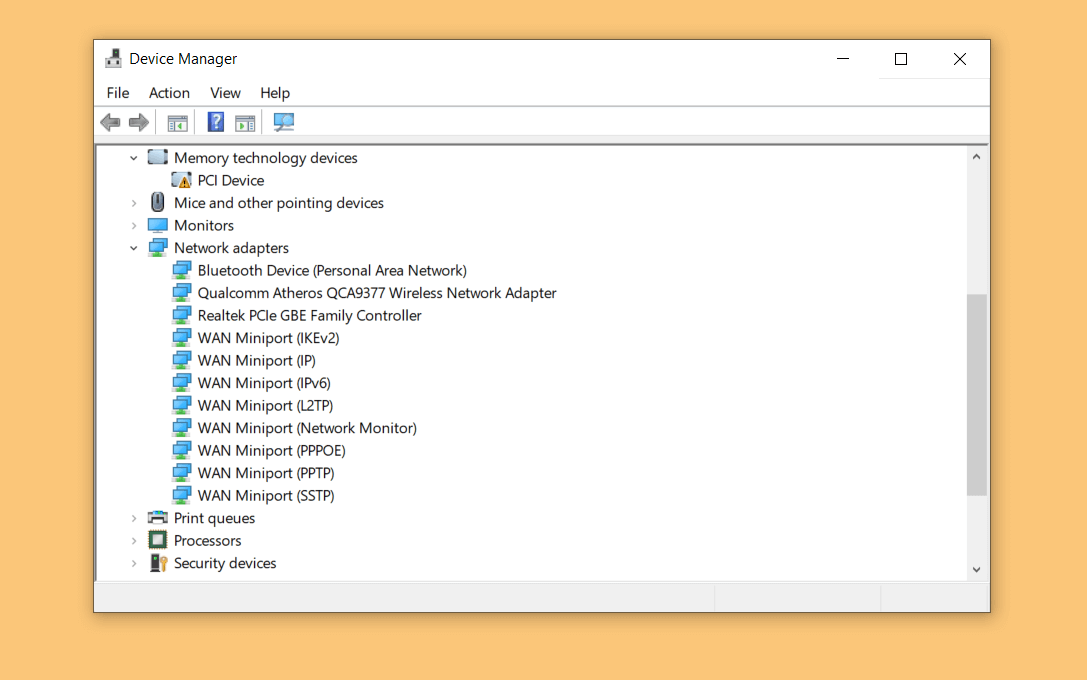The height and width of the screenshot is (680, 1087).
Task: Click the Processors chip icon
Action: click(158, 540)
